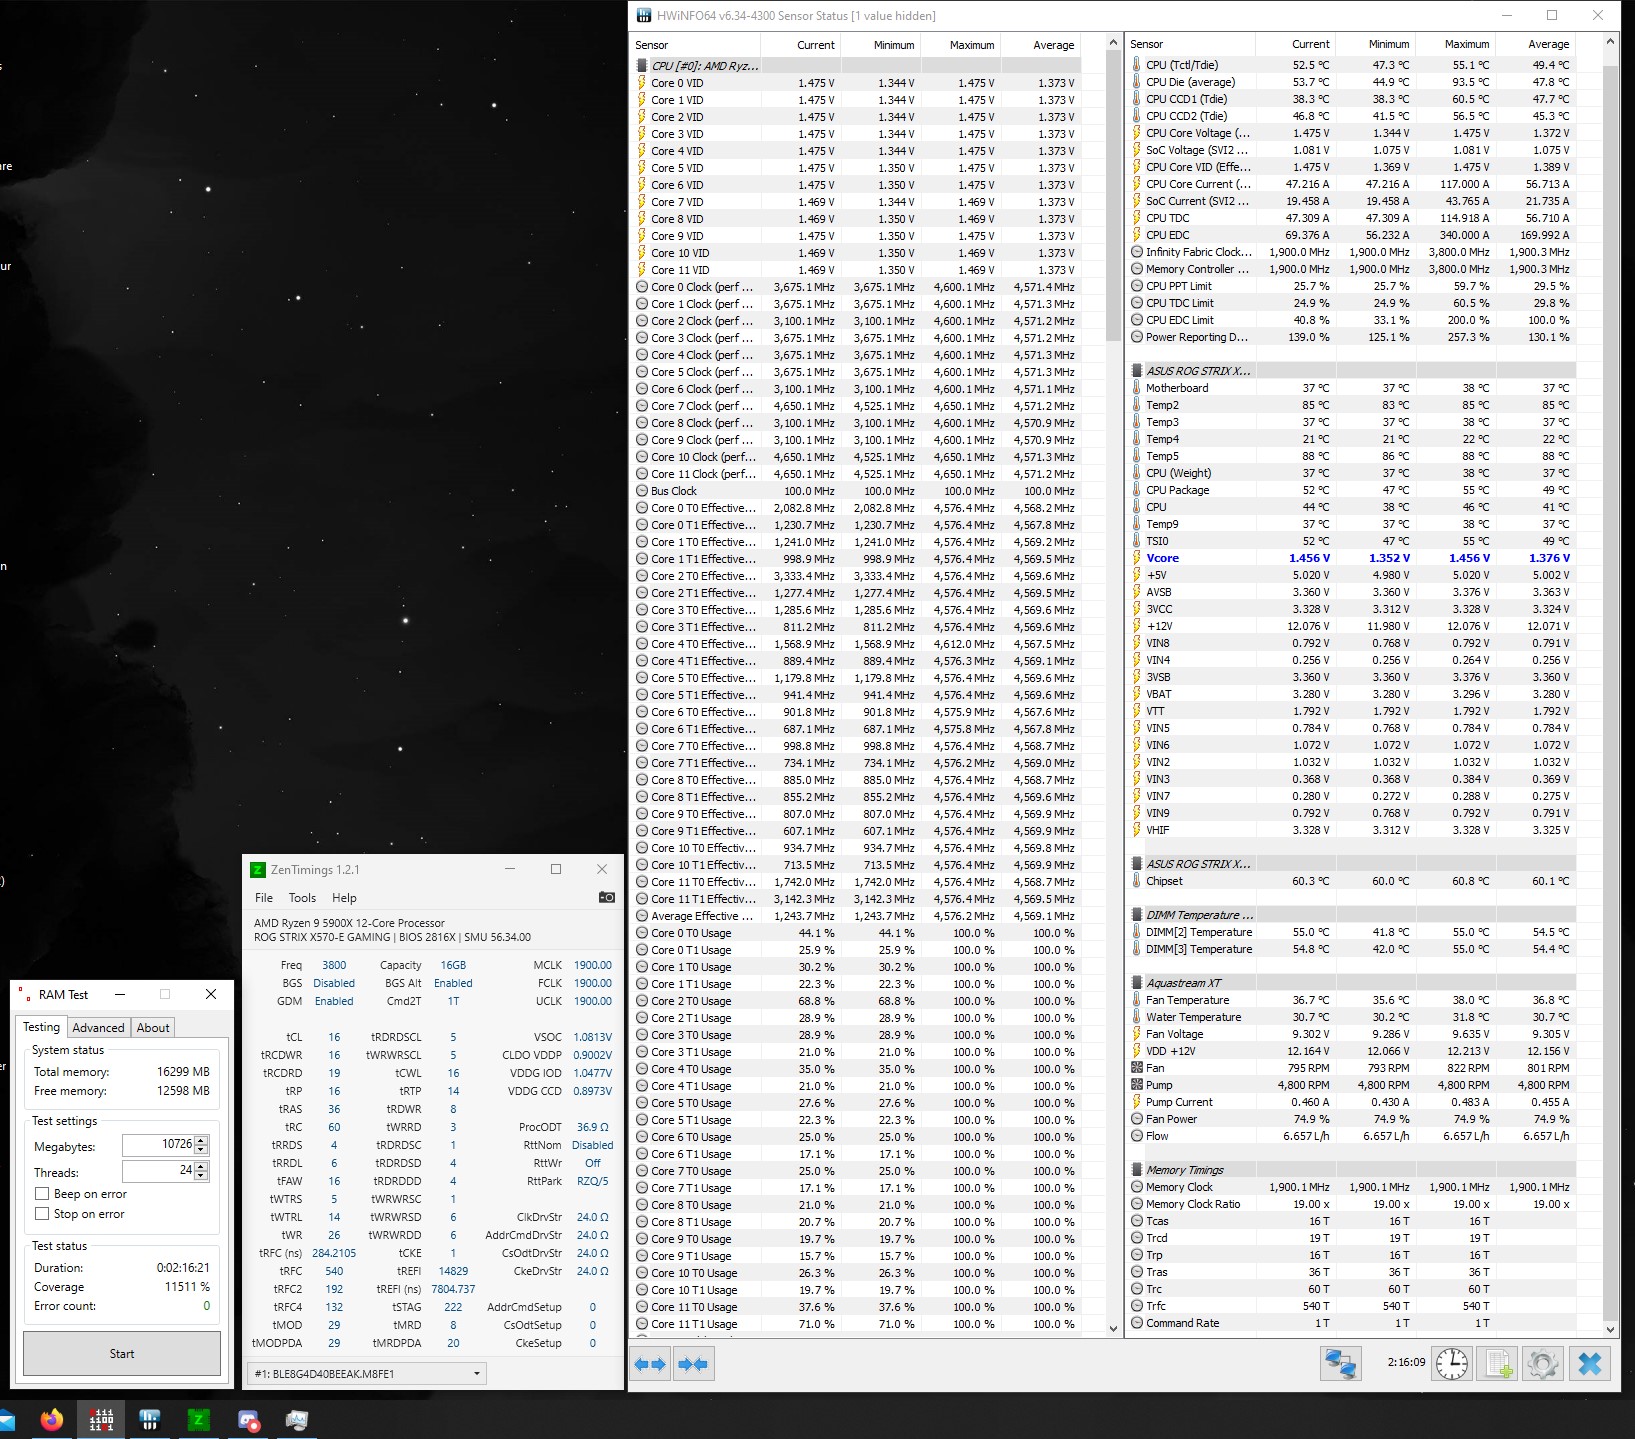Click the ZenTimings title bar app icon
The height and width of the screenshot is (1439, 1635).
pyautogui.click(x=258, y=870)
